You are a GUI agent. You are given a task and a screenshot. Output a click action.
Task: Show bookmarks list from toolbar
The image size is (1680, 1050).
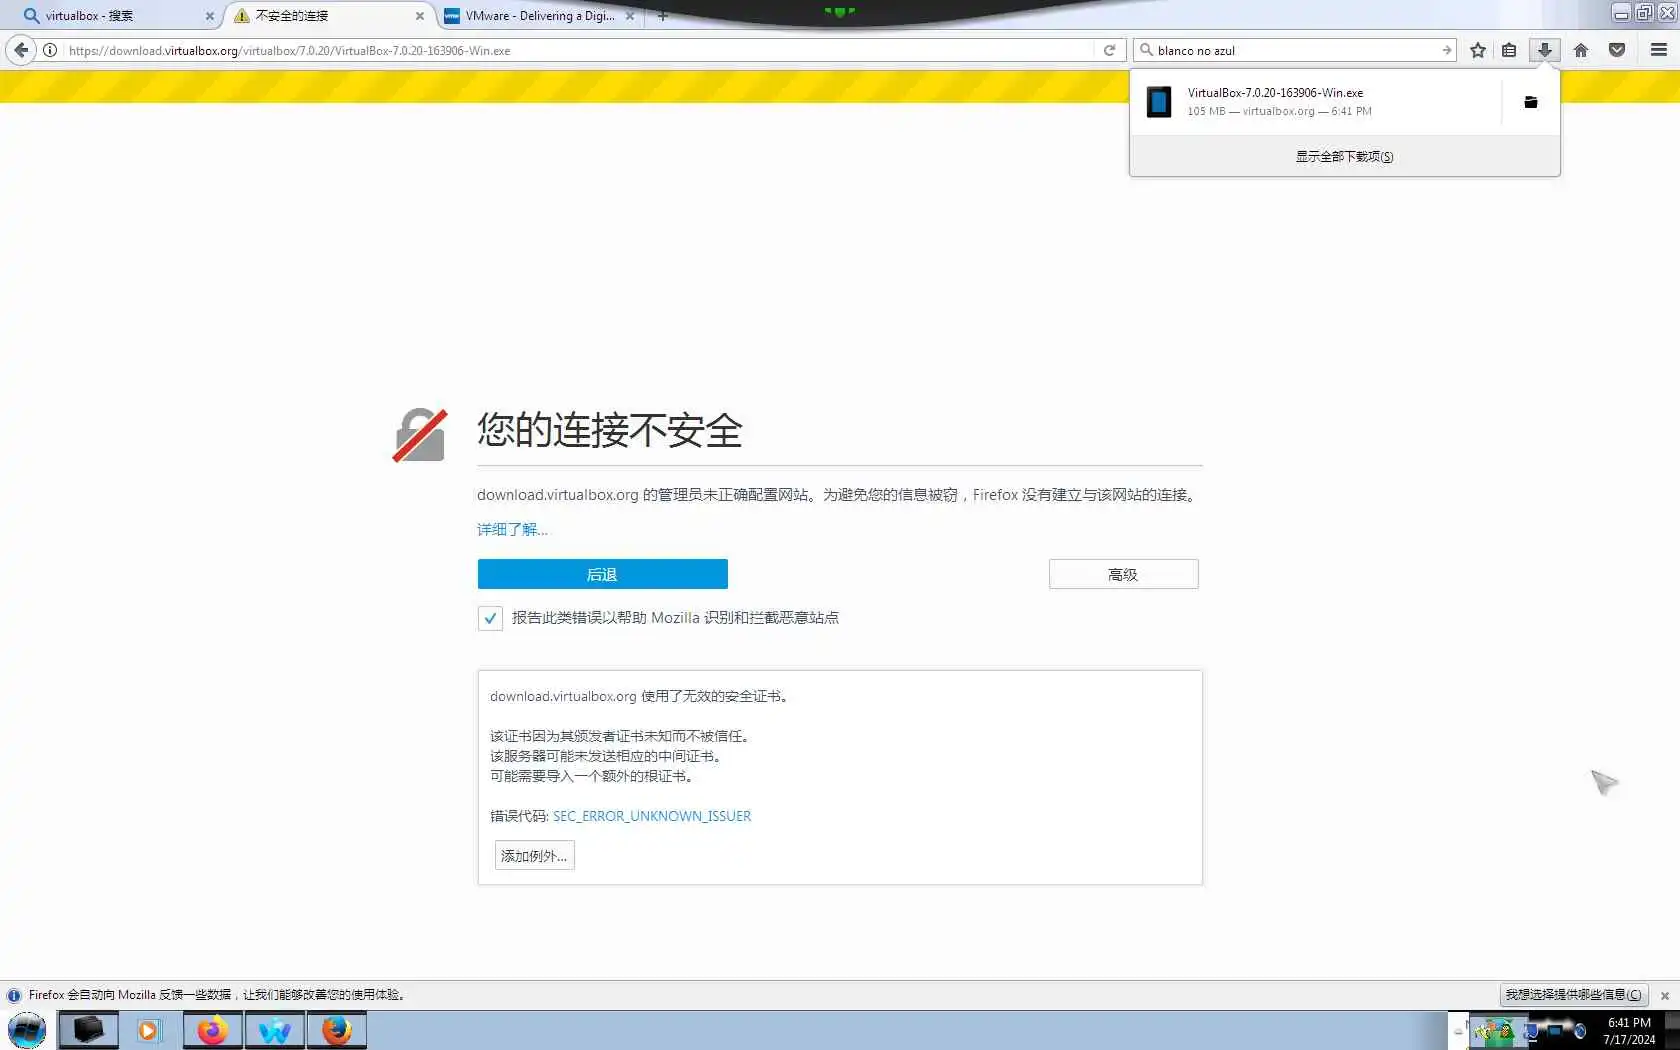1509,50
